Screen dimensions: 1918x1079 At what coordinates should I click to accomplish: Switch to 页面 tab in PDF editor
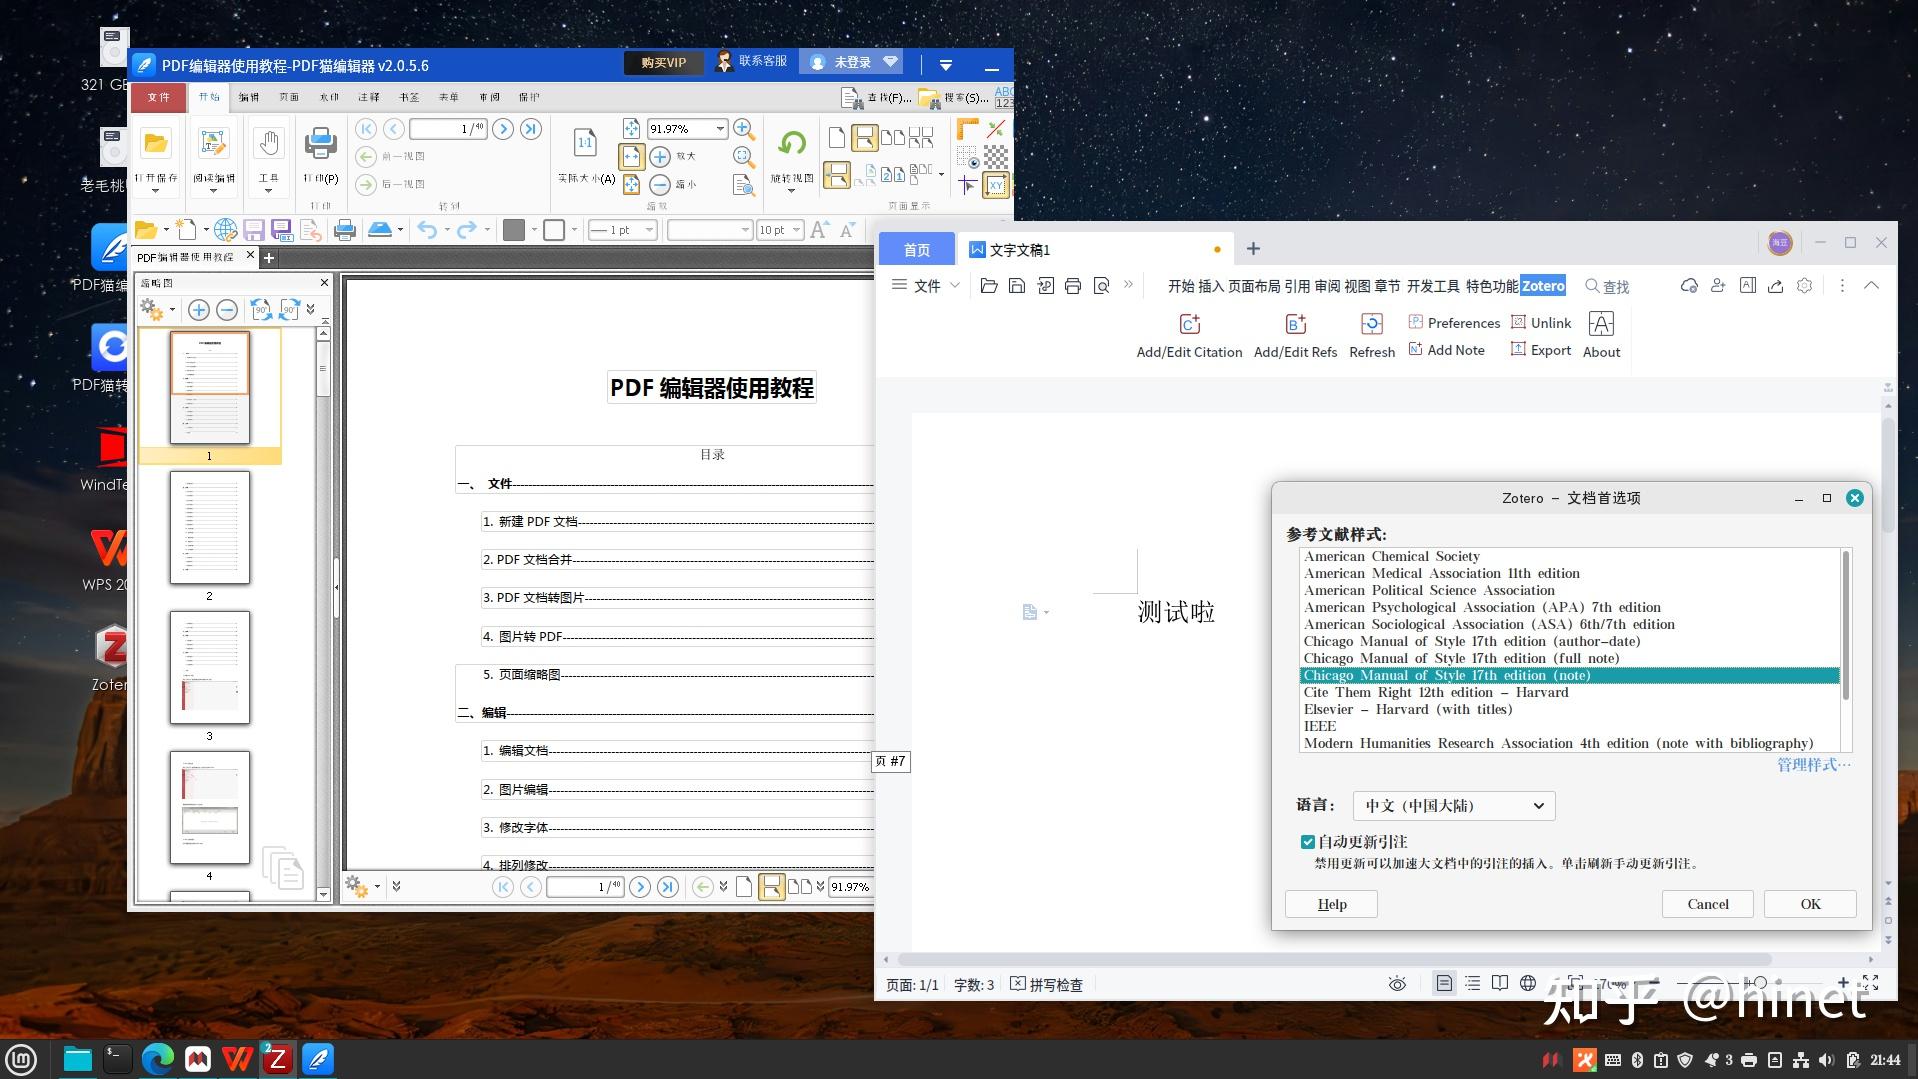[x=289, y=98]
